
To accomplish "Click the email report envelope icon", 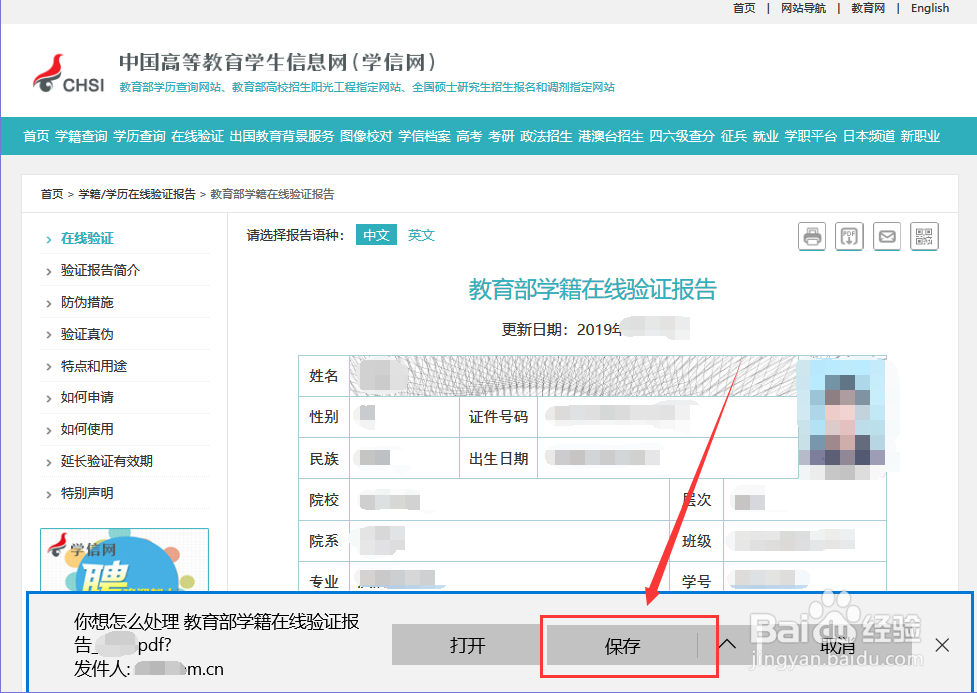I will point(887,236).
